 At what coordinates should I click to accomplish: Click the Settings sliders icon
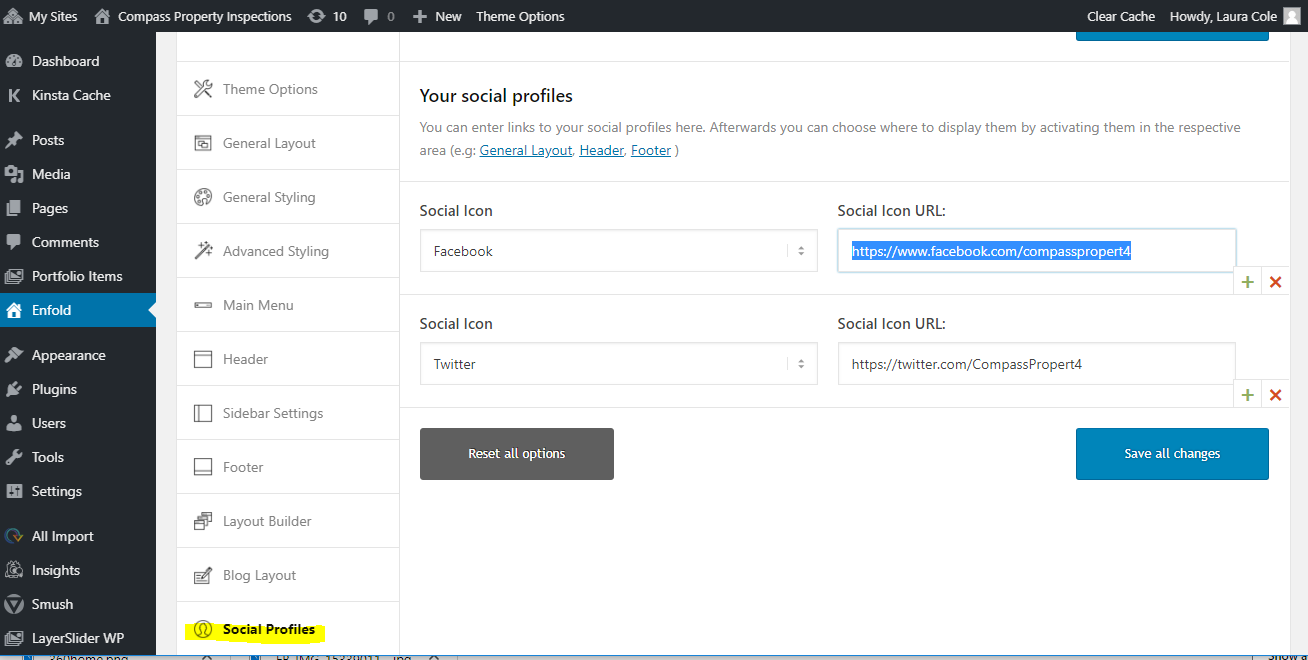point(14,491)
